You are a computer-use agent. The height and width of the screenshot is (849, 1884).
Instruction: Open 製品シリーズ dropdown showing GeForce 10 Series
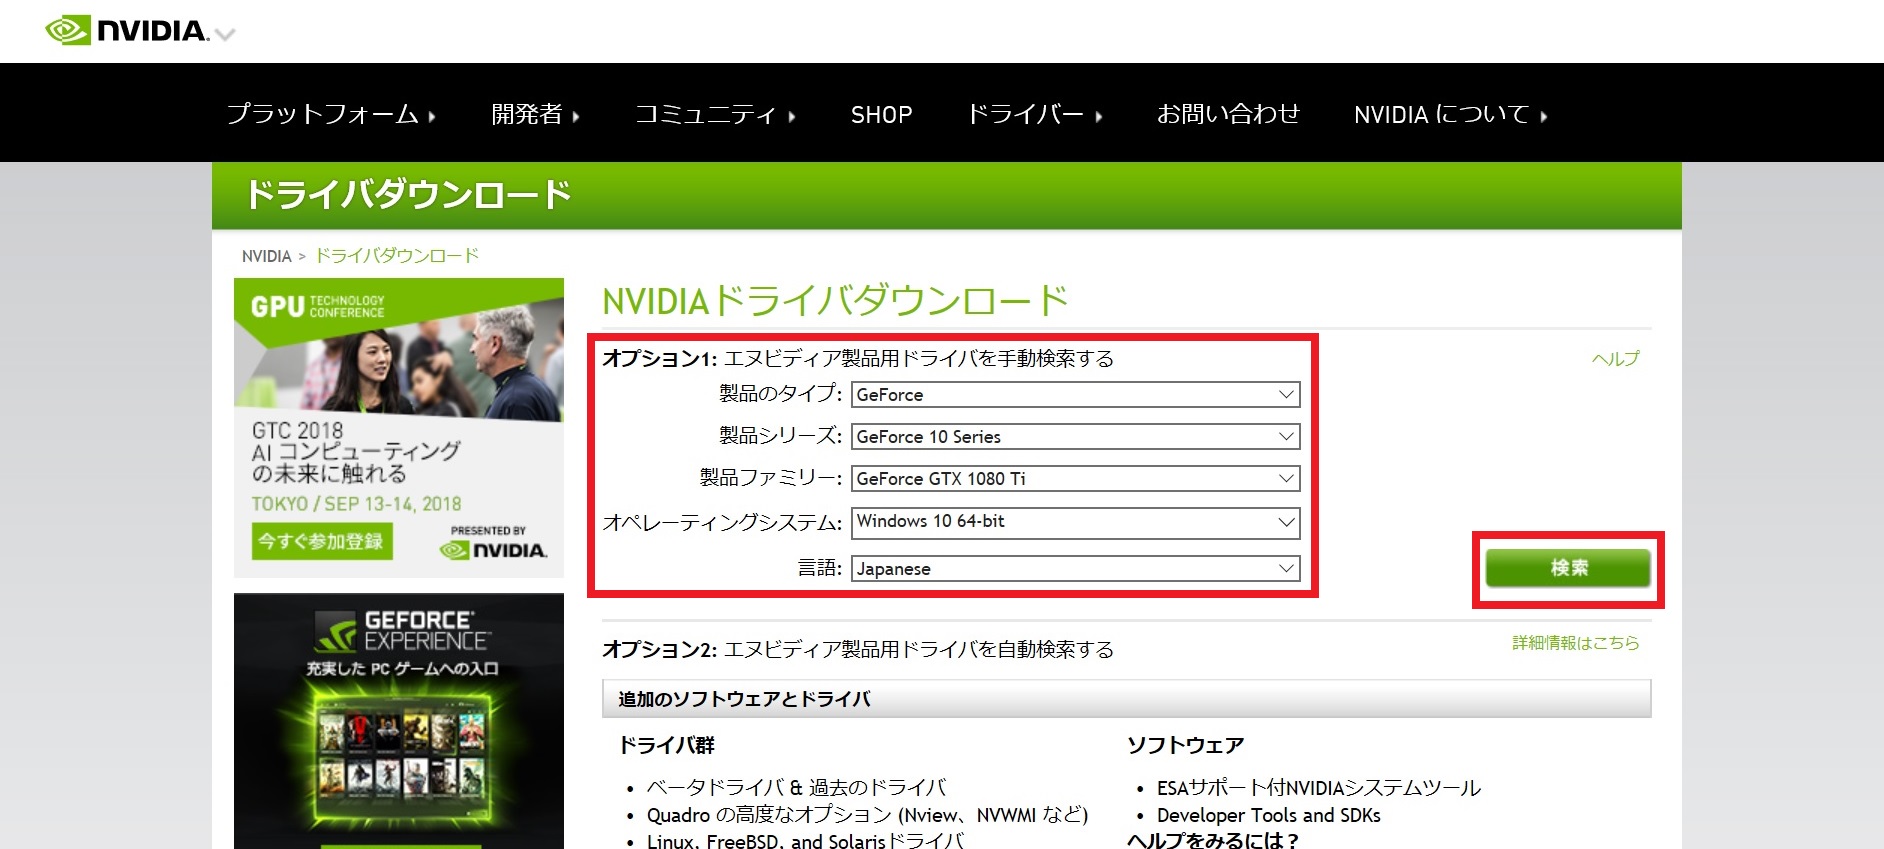click(1075, 437)
